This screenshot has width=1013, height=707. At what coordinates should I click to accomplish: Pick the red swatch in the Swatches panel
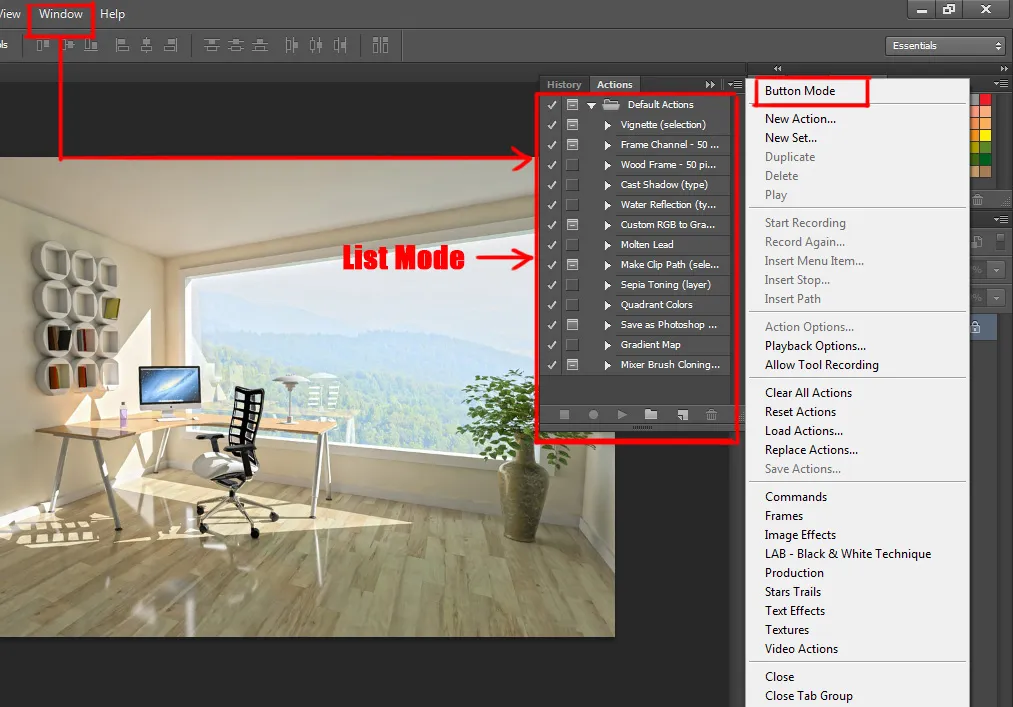tap(985, 100)
